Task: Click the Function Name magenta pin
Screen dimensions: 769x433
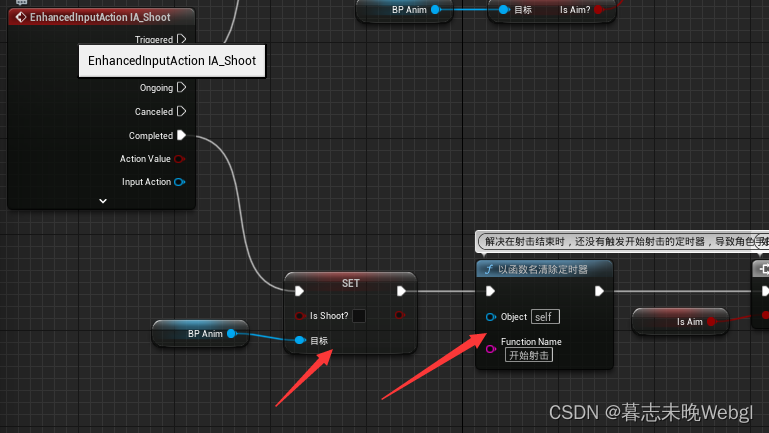Action: click(x=490, y=349)
